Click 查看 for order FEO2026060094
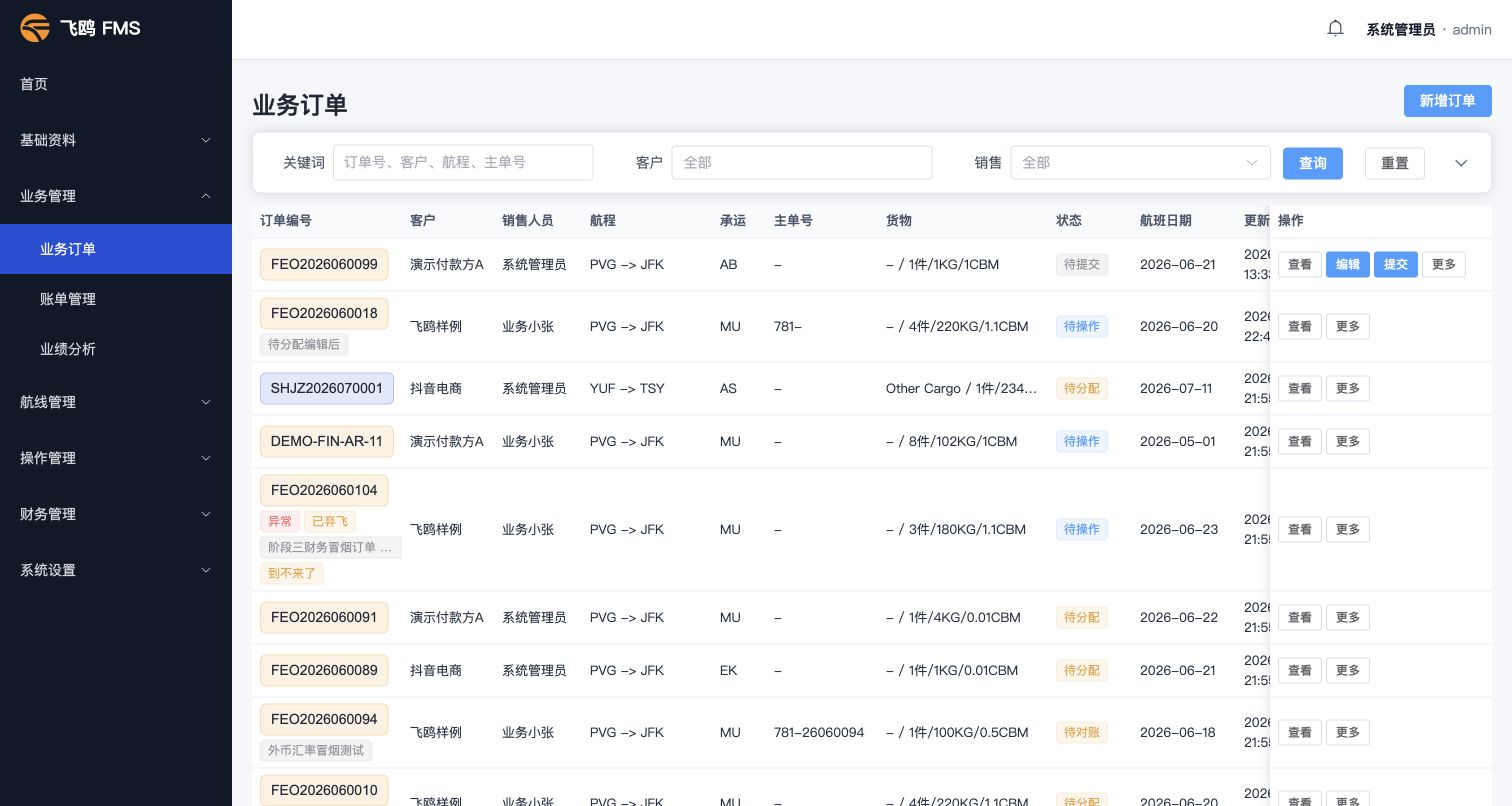Screen dimensions: 1512x806 coord(1299,733)
